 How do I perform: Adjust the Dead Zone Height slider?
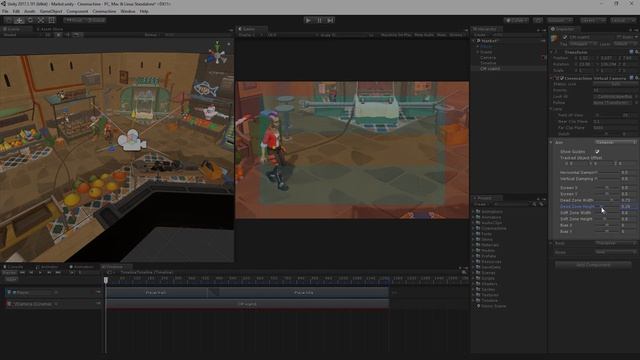pos(608,207)
